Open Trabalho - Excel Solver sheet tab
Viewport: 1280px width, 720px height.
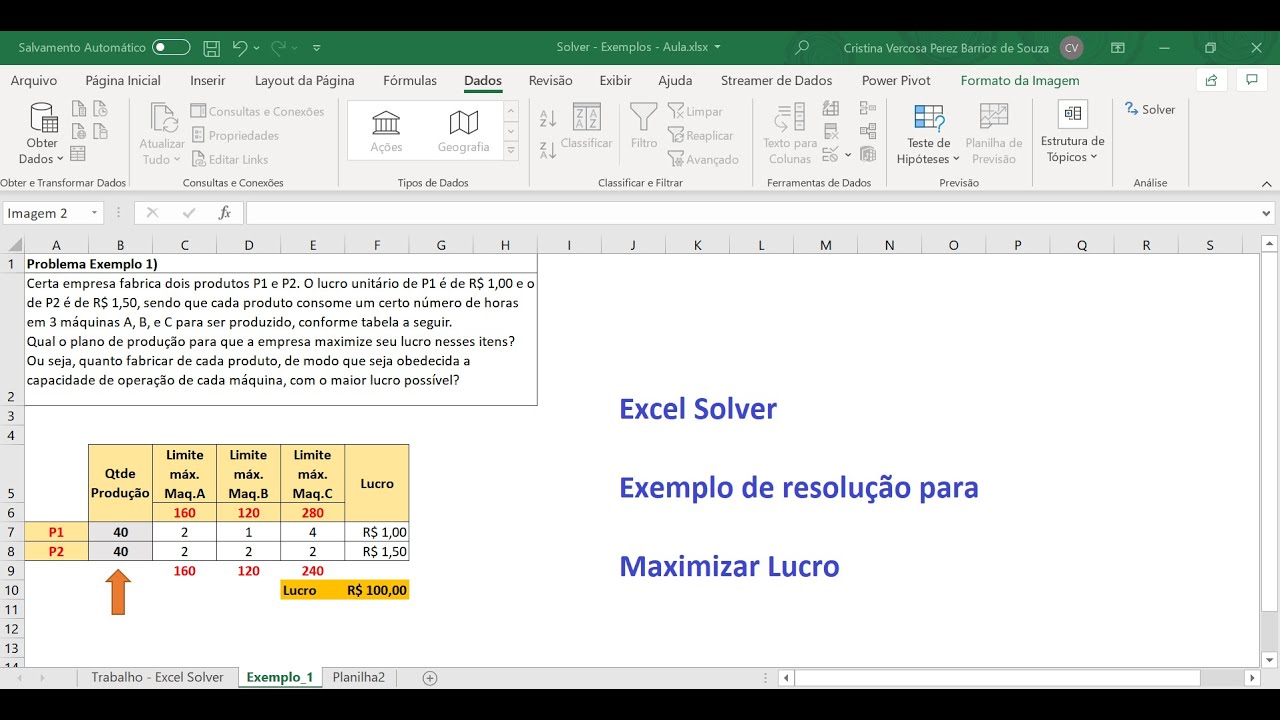(157, 677)
